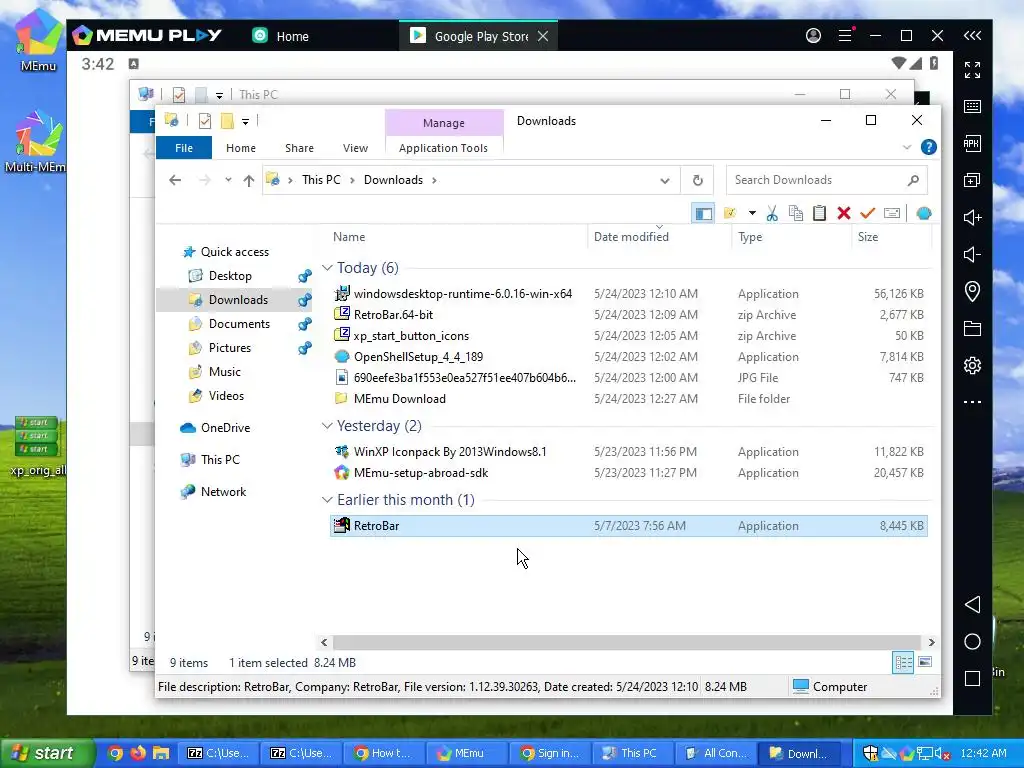The image size is (1024, 768).
Task: Open the File ribbon tab
Action: click(184, 148)
